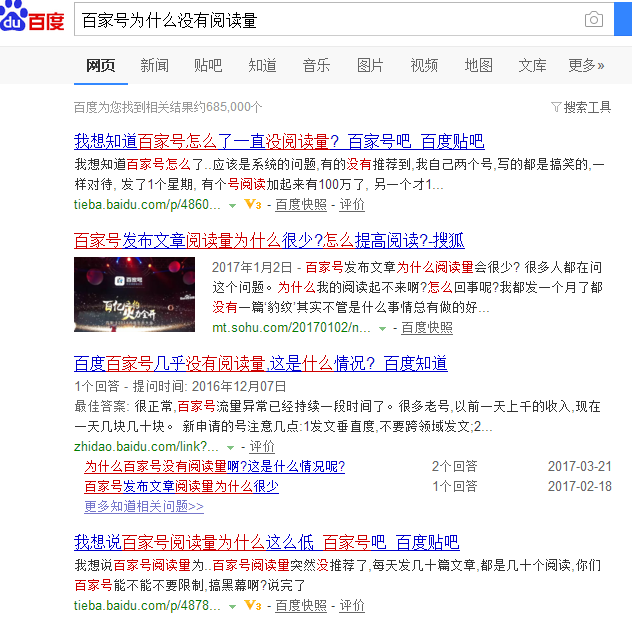The width and height of the screenshot is (632, 617).
Task: Click the Sohu result thumbnail image
Action: pos(134,295)
